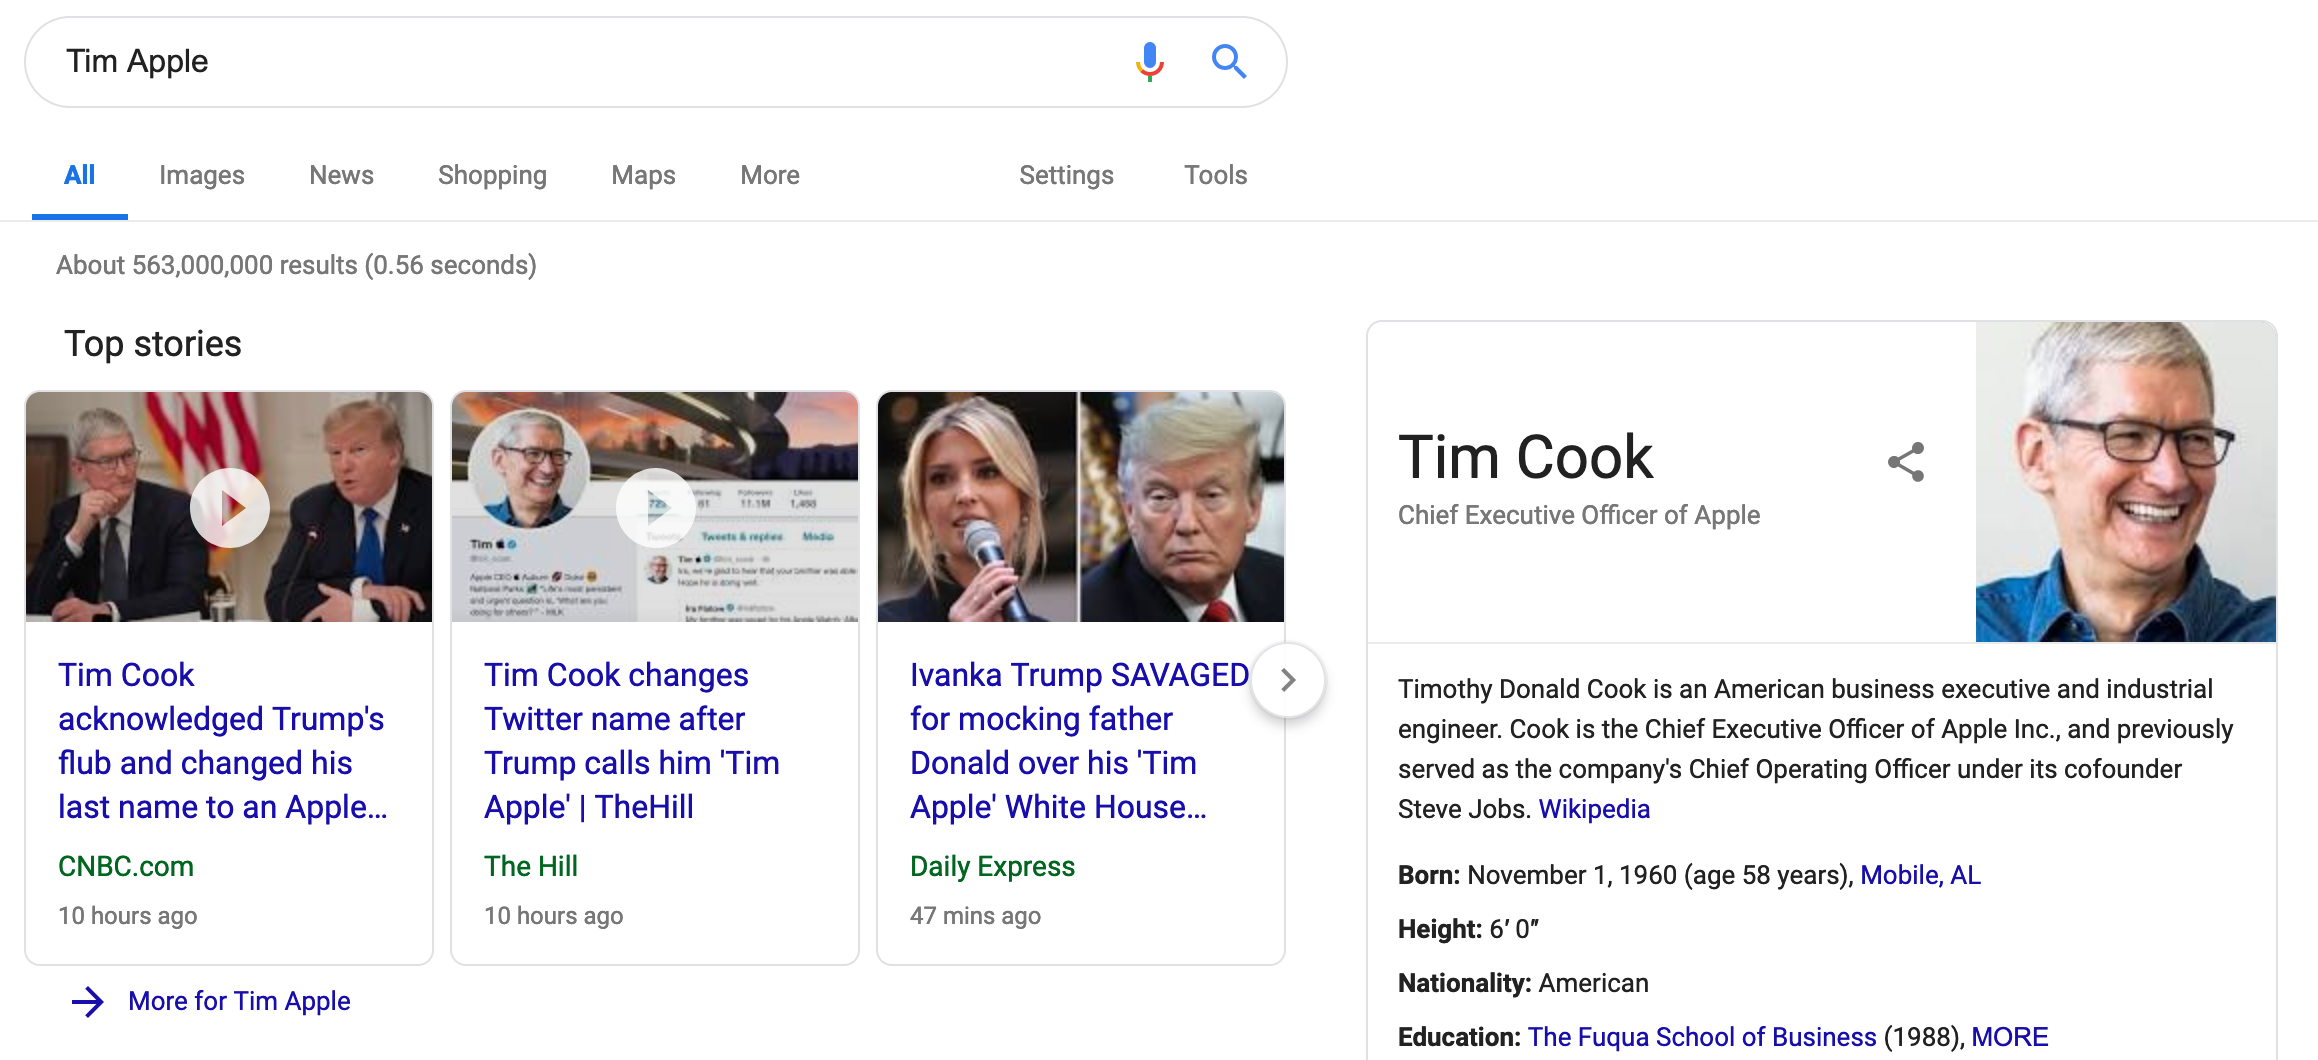This screenshot has height=1060, width=2318.
Task: Switch to the News tab
Action: [341, 175]
